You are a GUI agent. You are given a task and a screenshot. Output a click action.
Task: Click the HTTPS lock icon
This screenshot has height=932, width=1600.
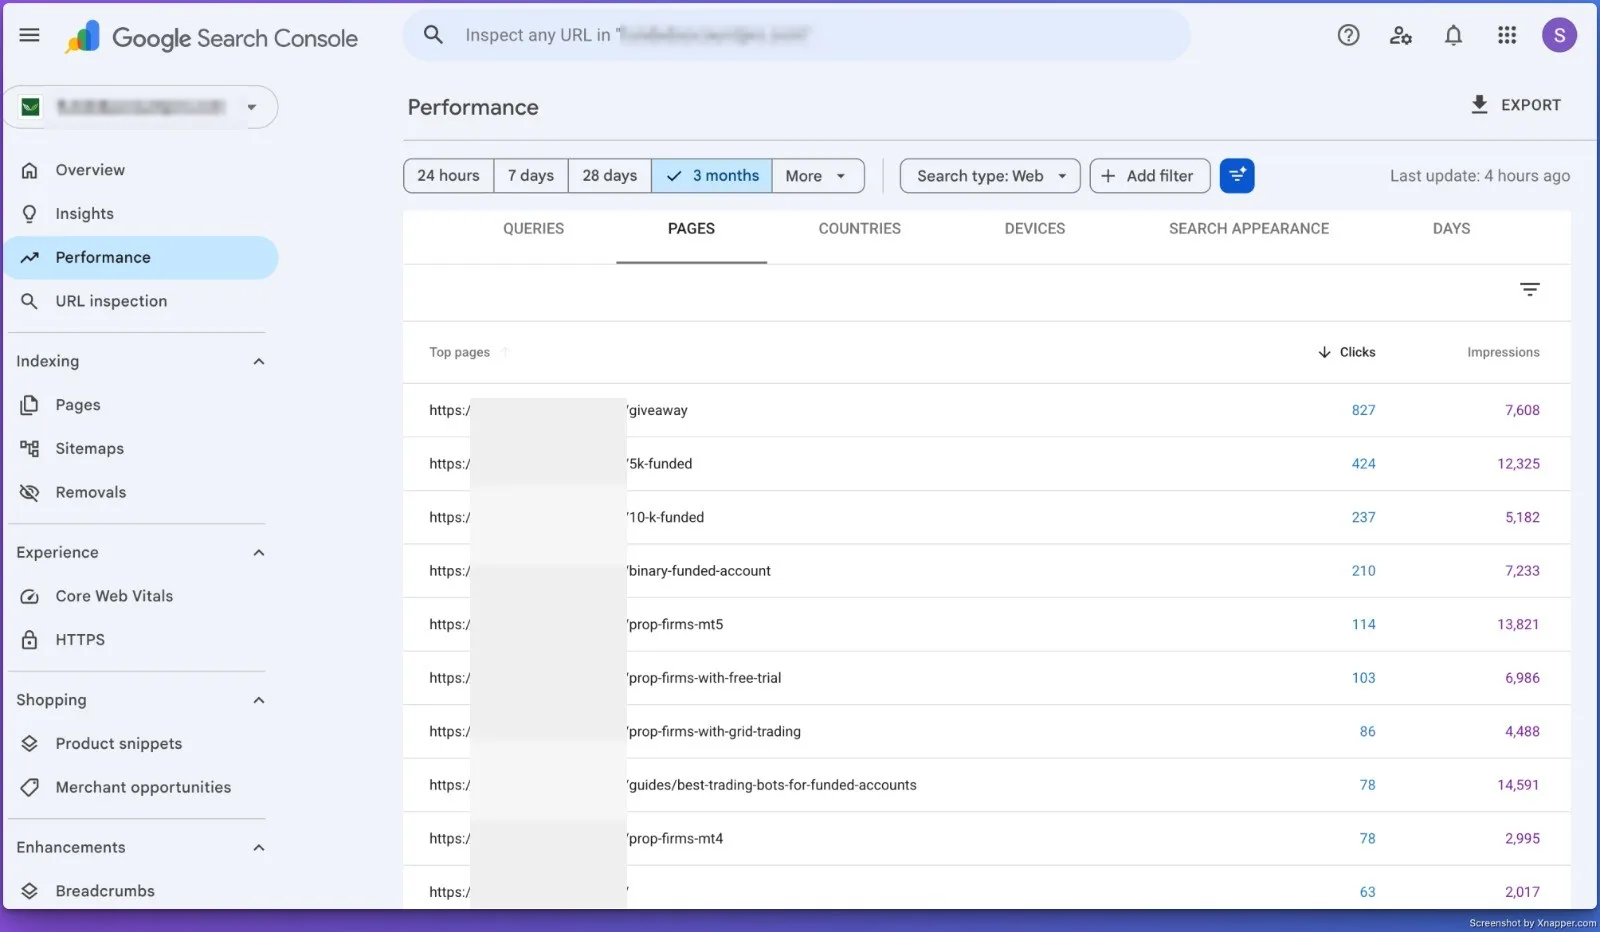30,640
